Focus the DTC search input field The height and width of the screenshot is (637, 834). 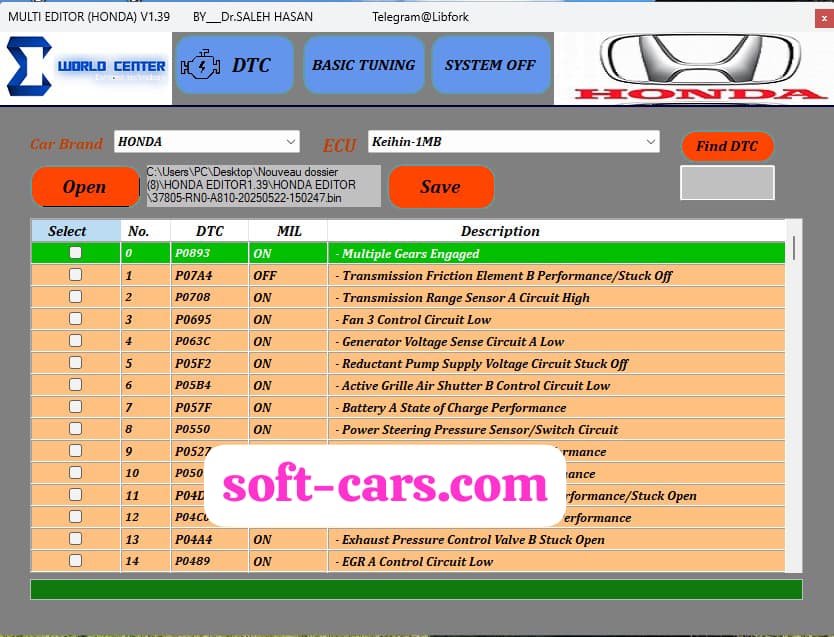tap(727, 182)
